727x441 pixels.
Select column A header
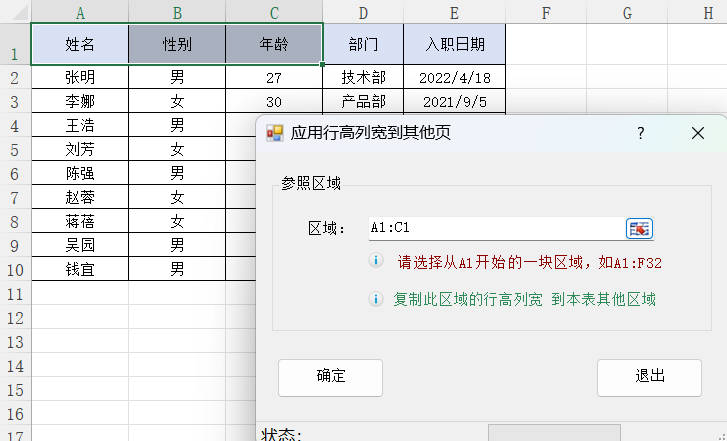tap(80, 12)
